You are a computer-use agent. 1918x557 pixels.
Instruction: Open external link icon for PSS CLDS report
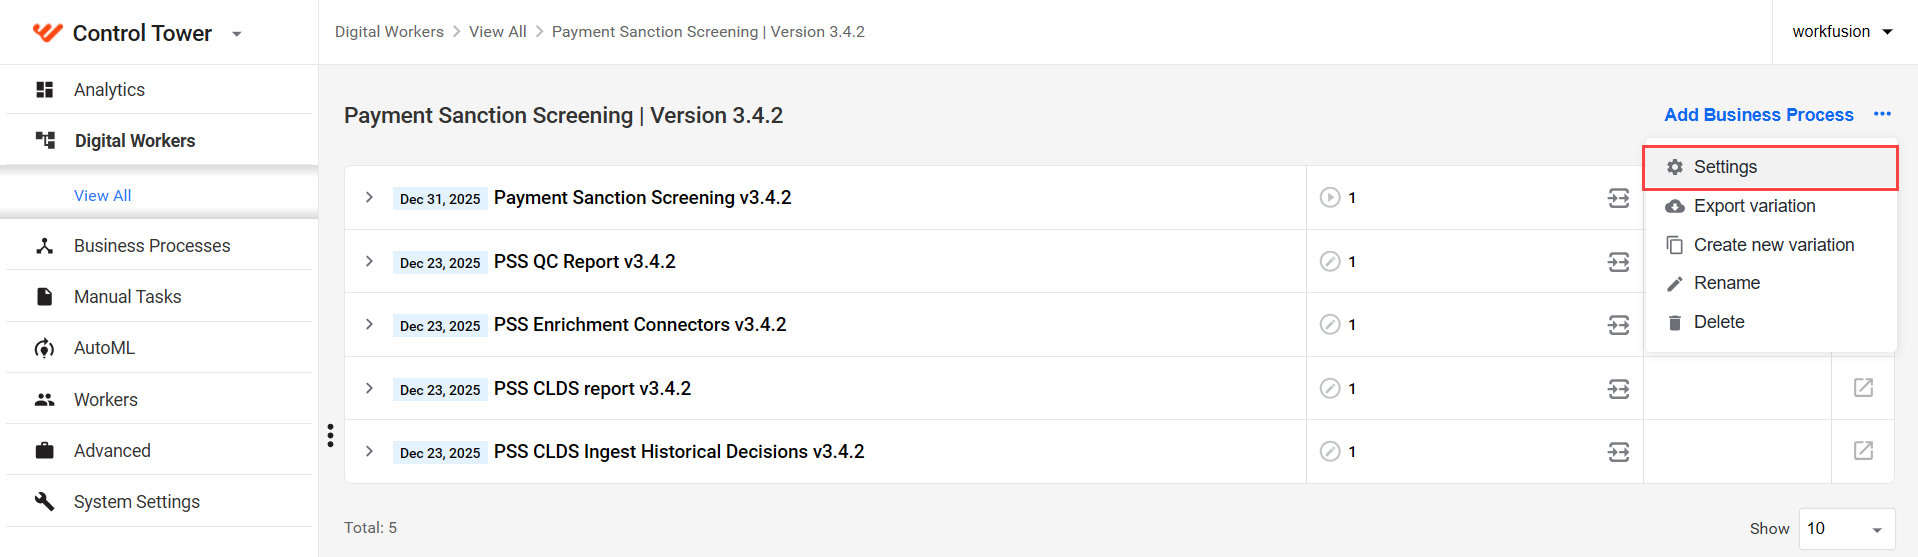tap(1863, 388)
